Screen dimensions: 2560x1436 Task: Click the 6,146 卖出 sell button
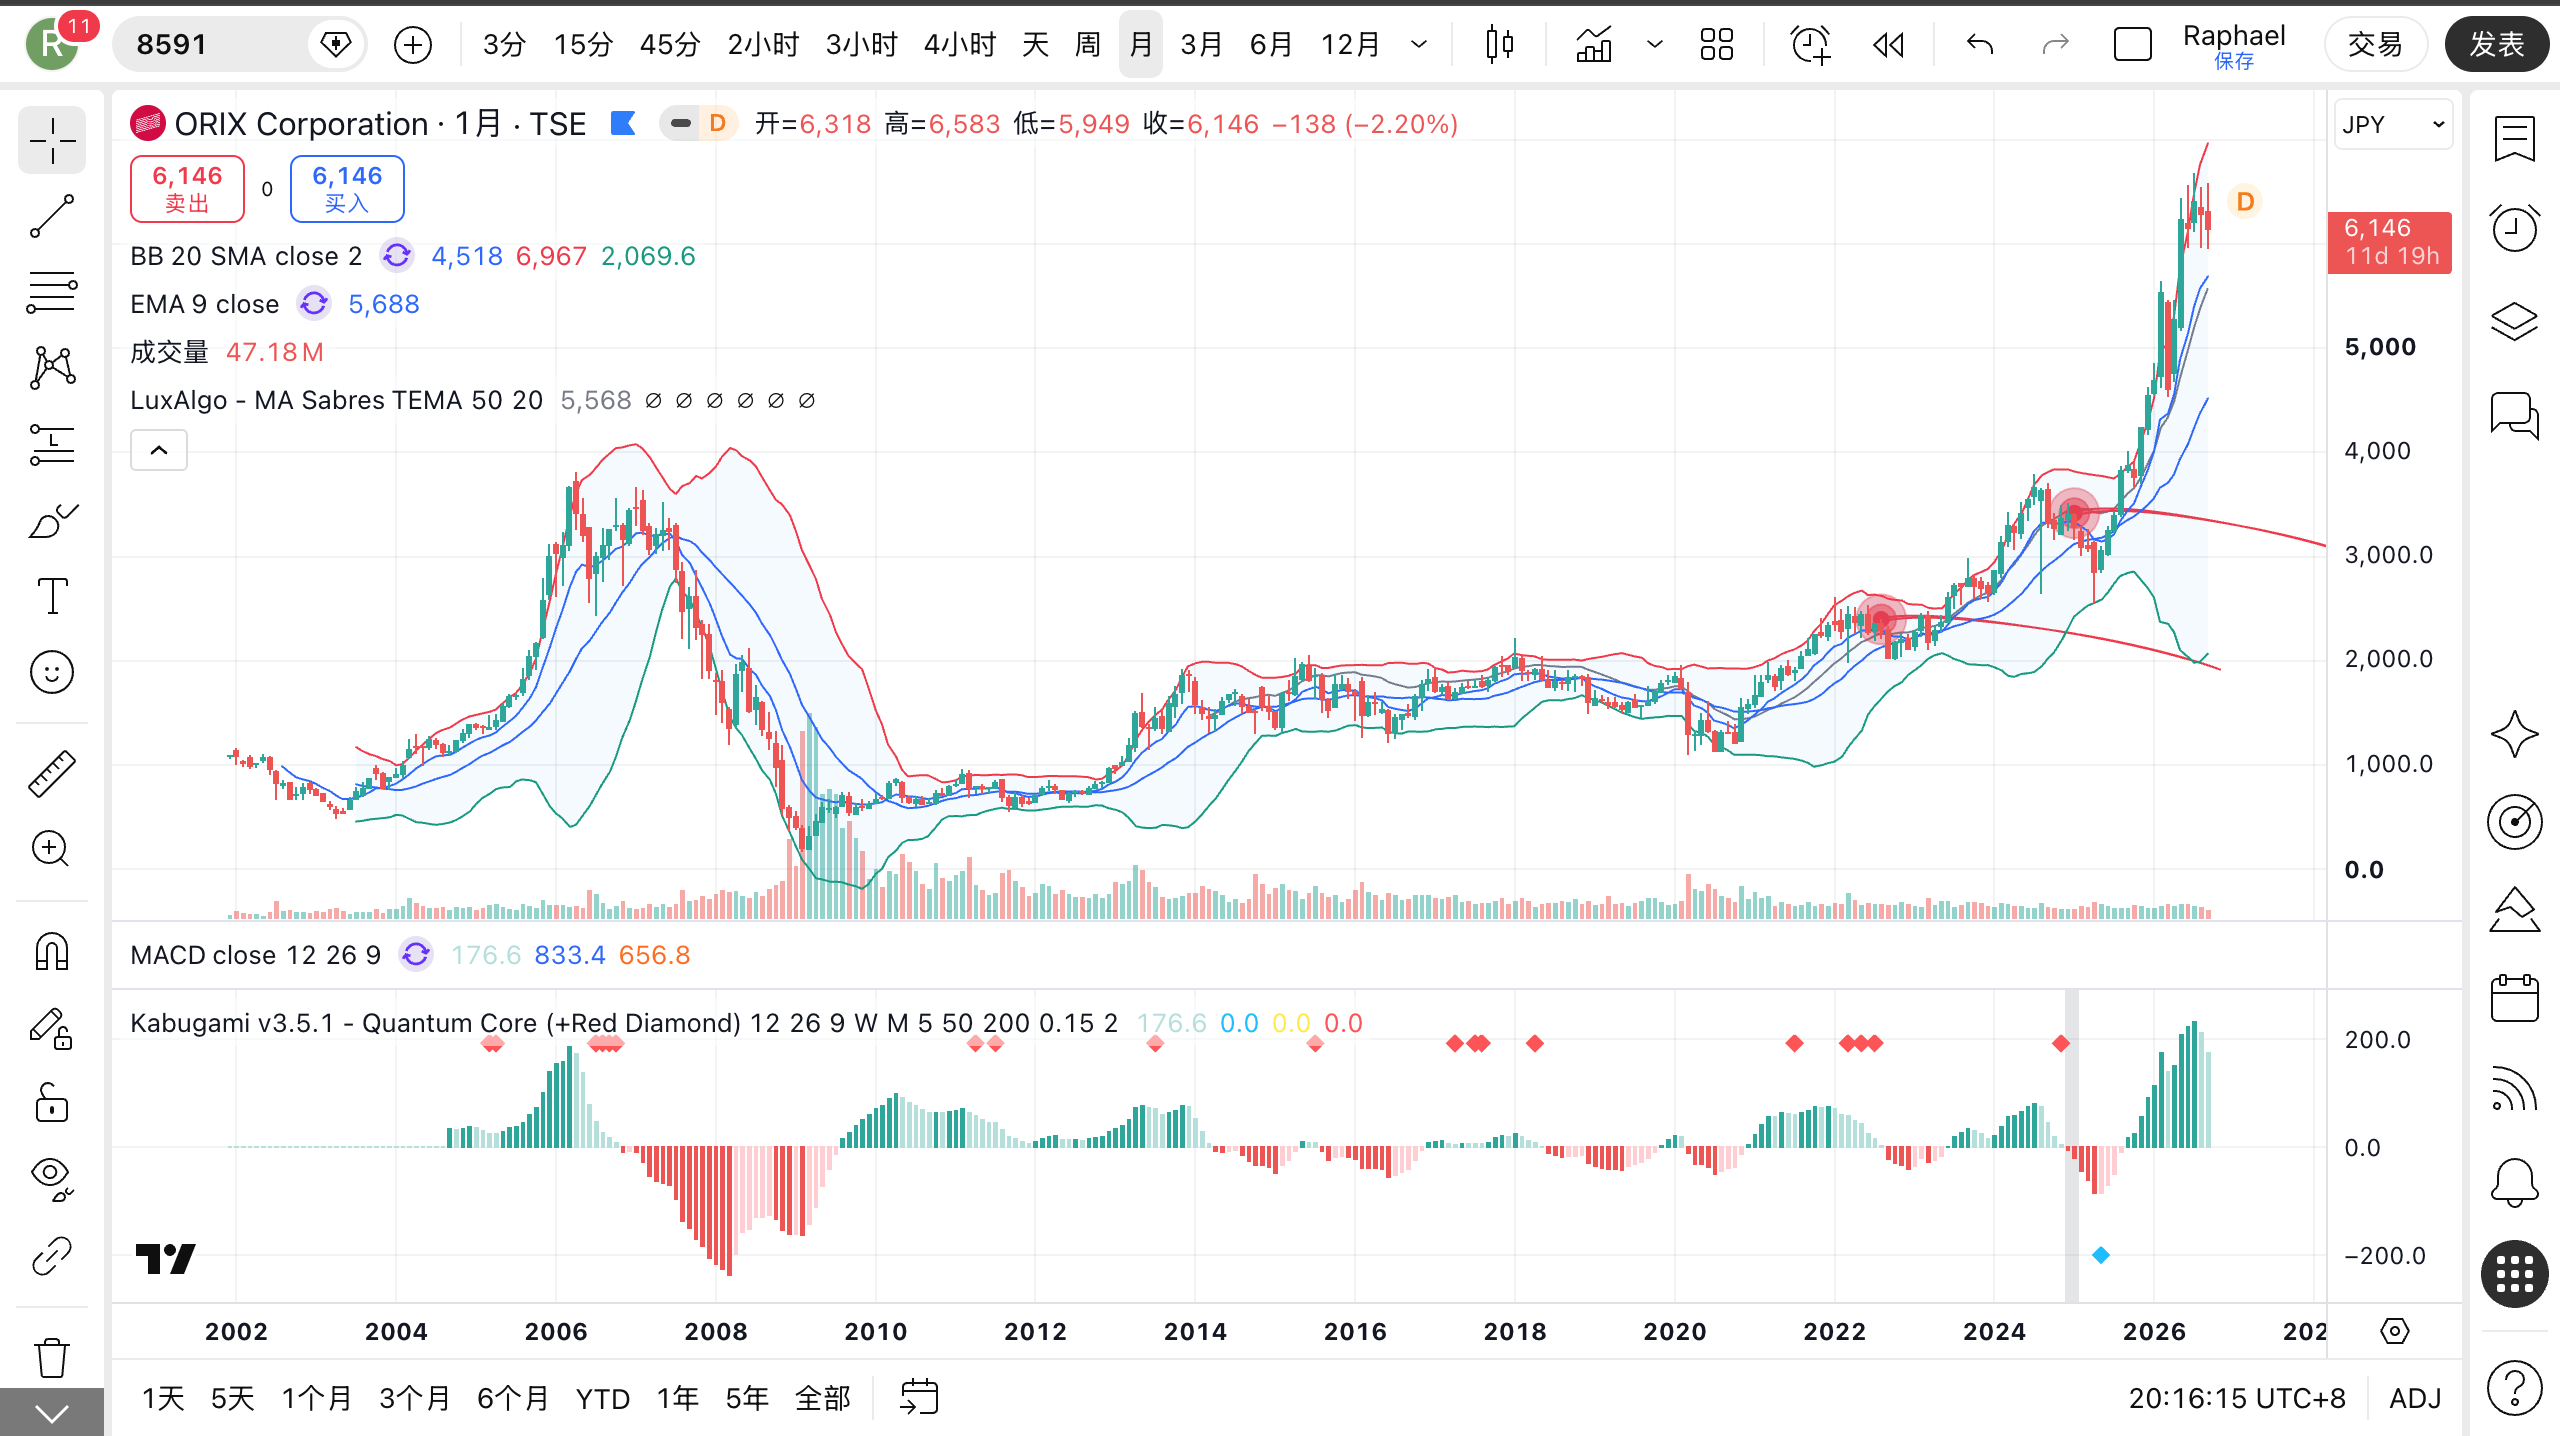(187, 188)
